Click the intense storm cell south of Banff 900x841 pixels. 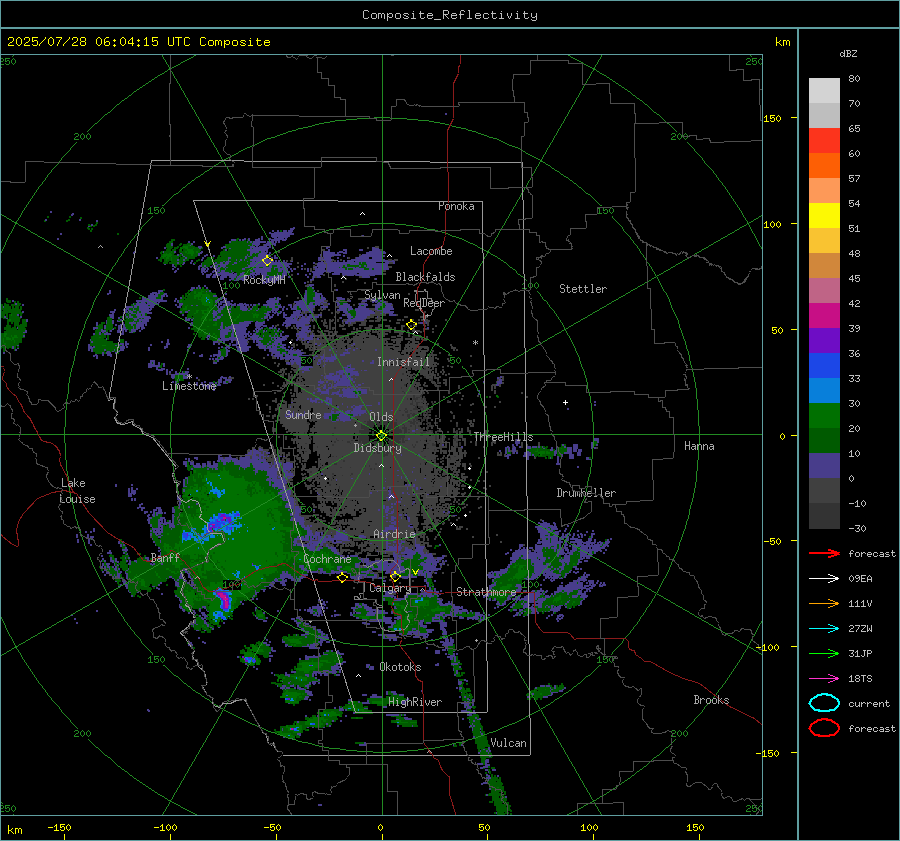pos(223,600)
